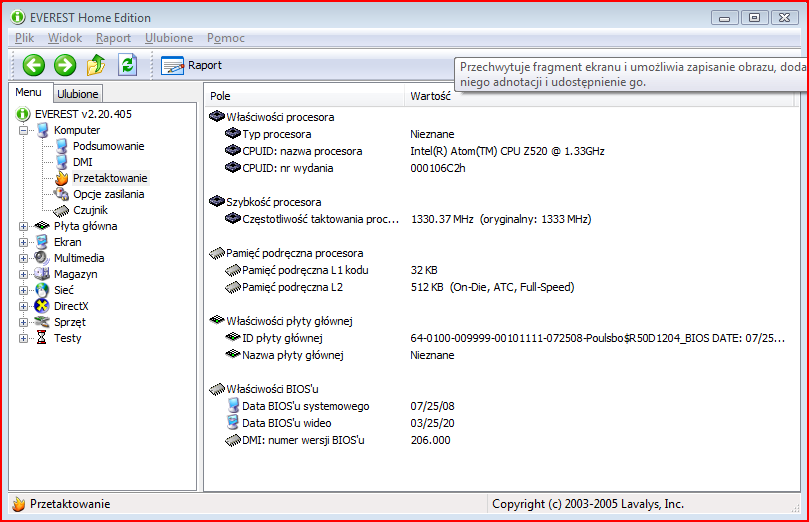This screenshot has height=522, width=809.
Task: Collapse the Komputer tree node
Action: [x=23, y=130]
